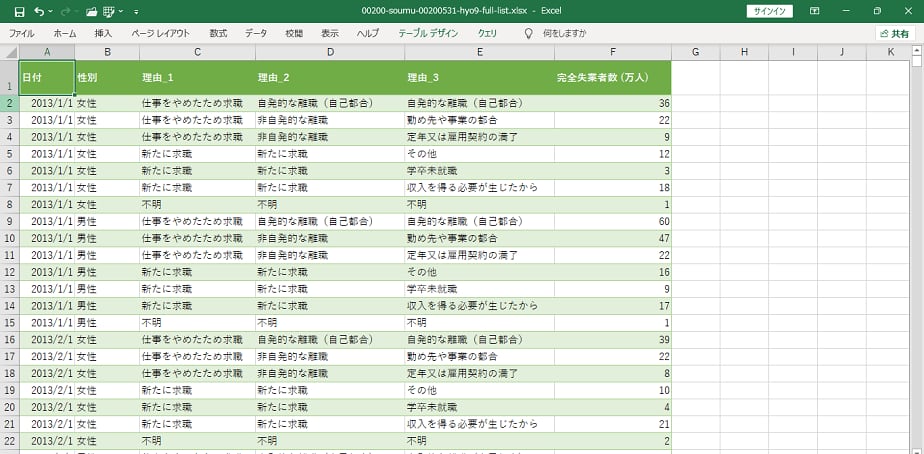The image size is (924, 454).
Task: Click 学卒未就職 in row 6
Action: pyautogui.click(x=432, y=171)
